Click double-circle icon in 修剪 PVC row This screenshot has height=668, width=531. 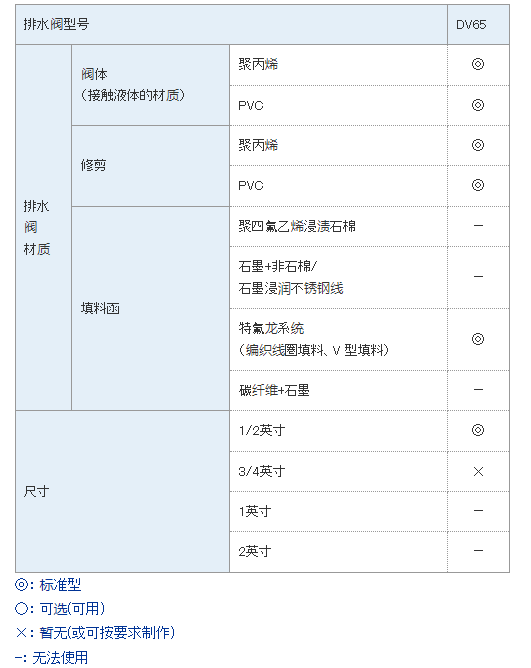(478, 185)
